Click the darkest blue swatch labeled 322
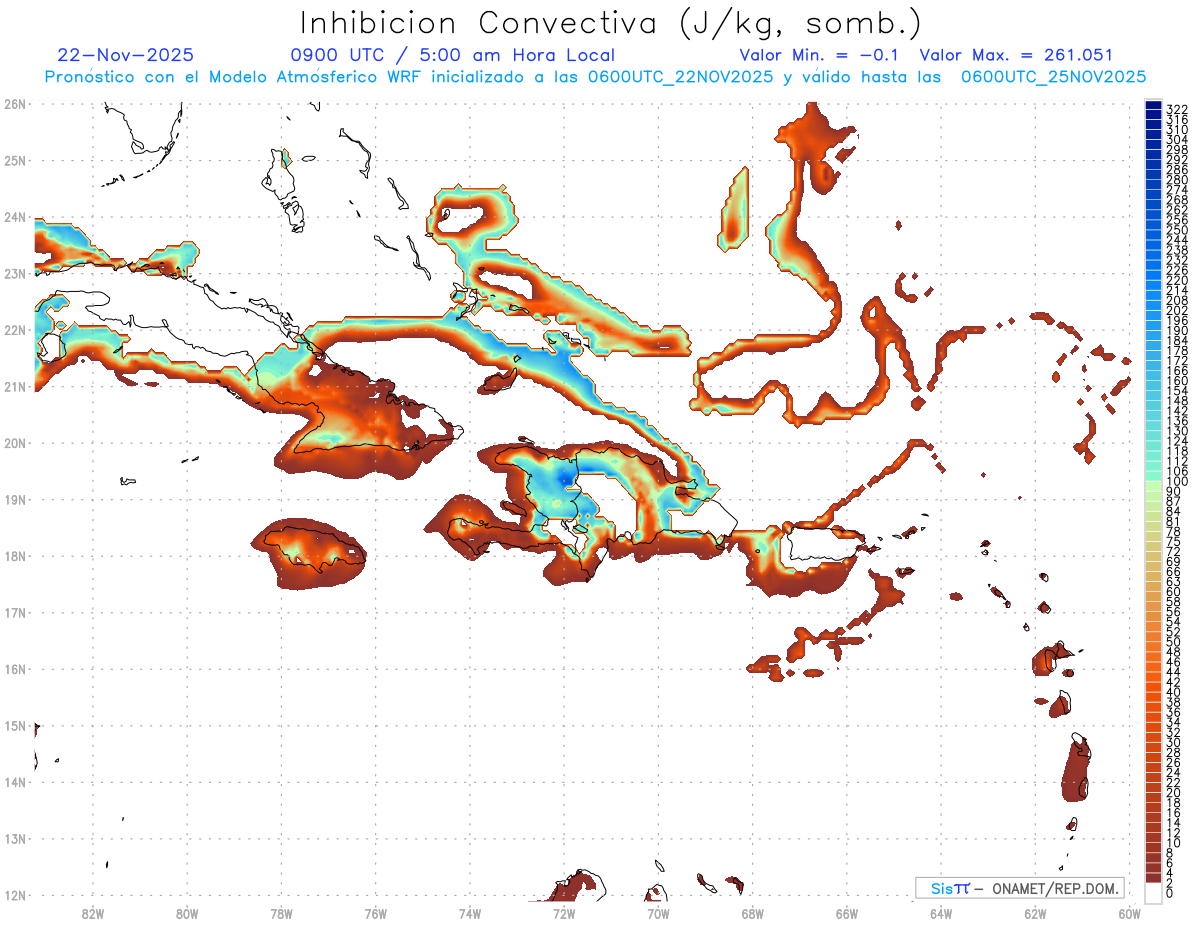 [x=1154, y=105]
